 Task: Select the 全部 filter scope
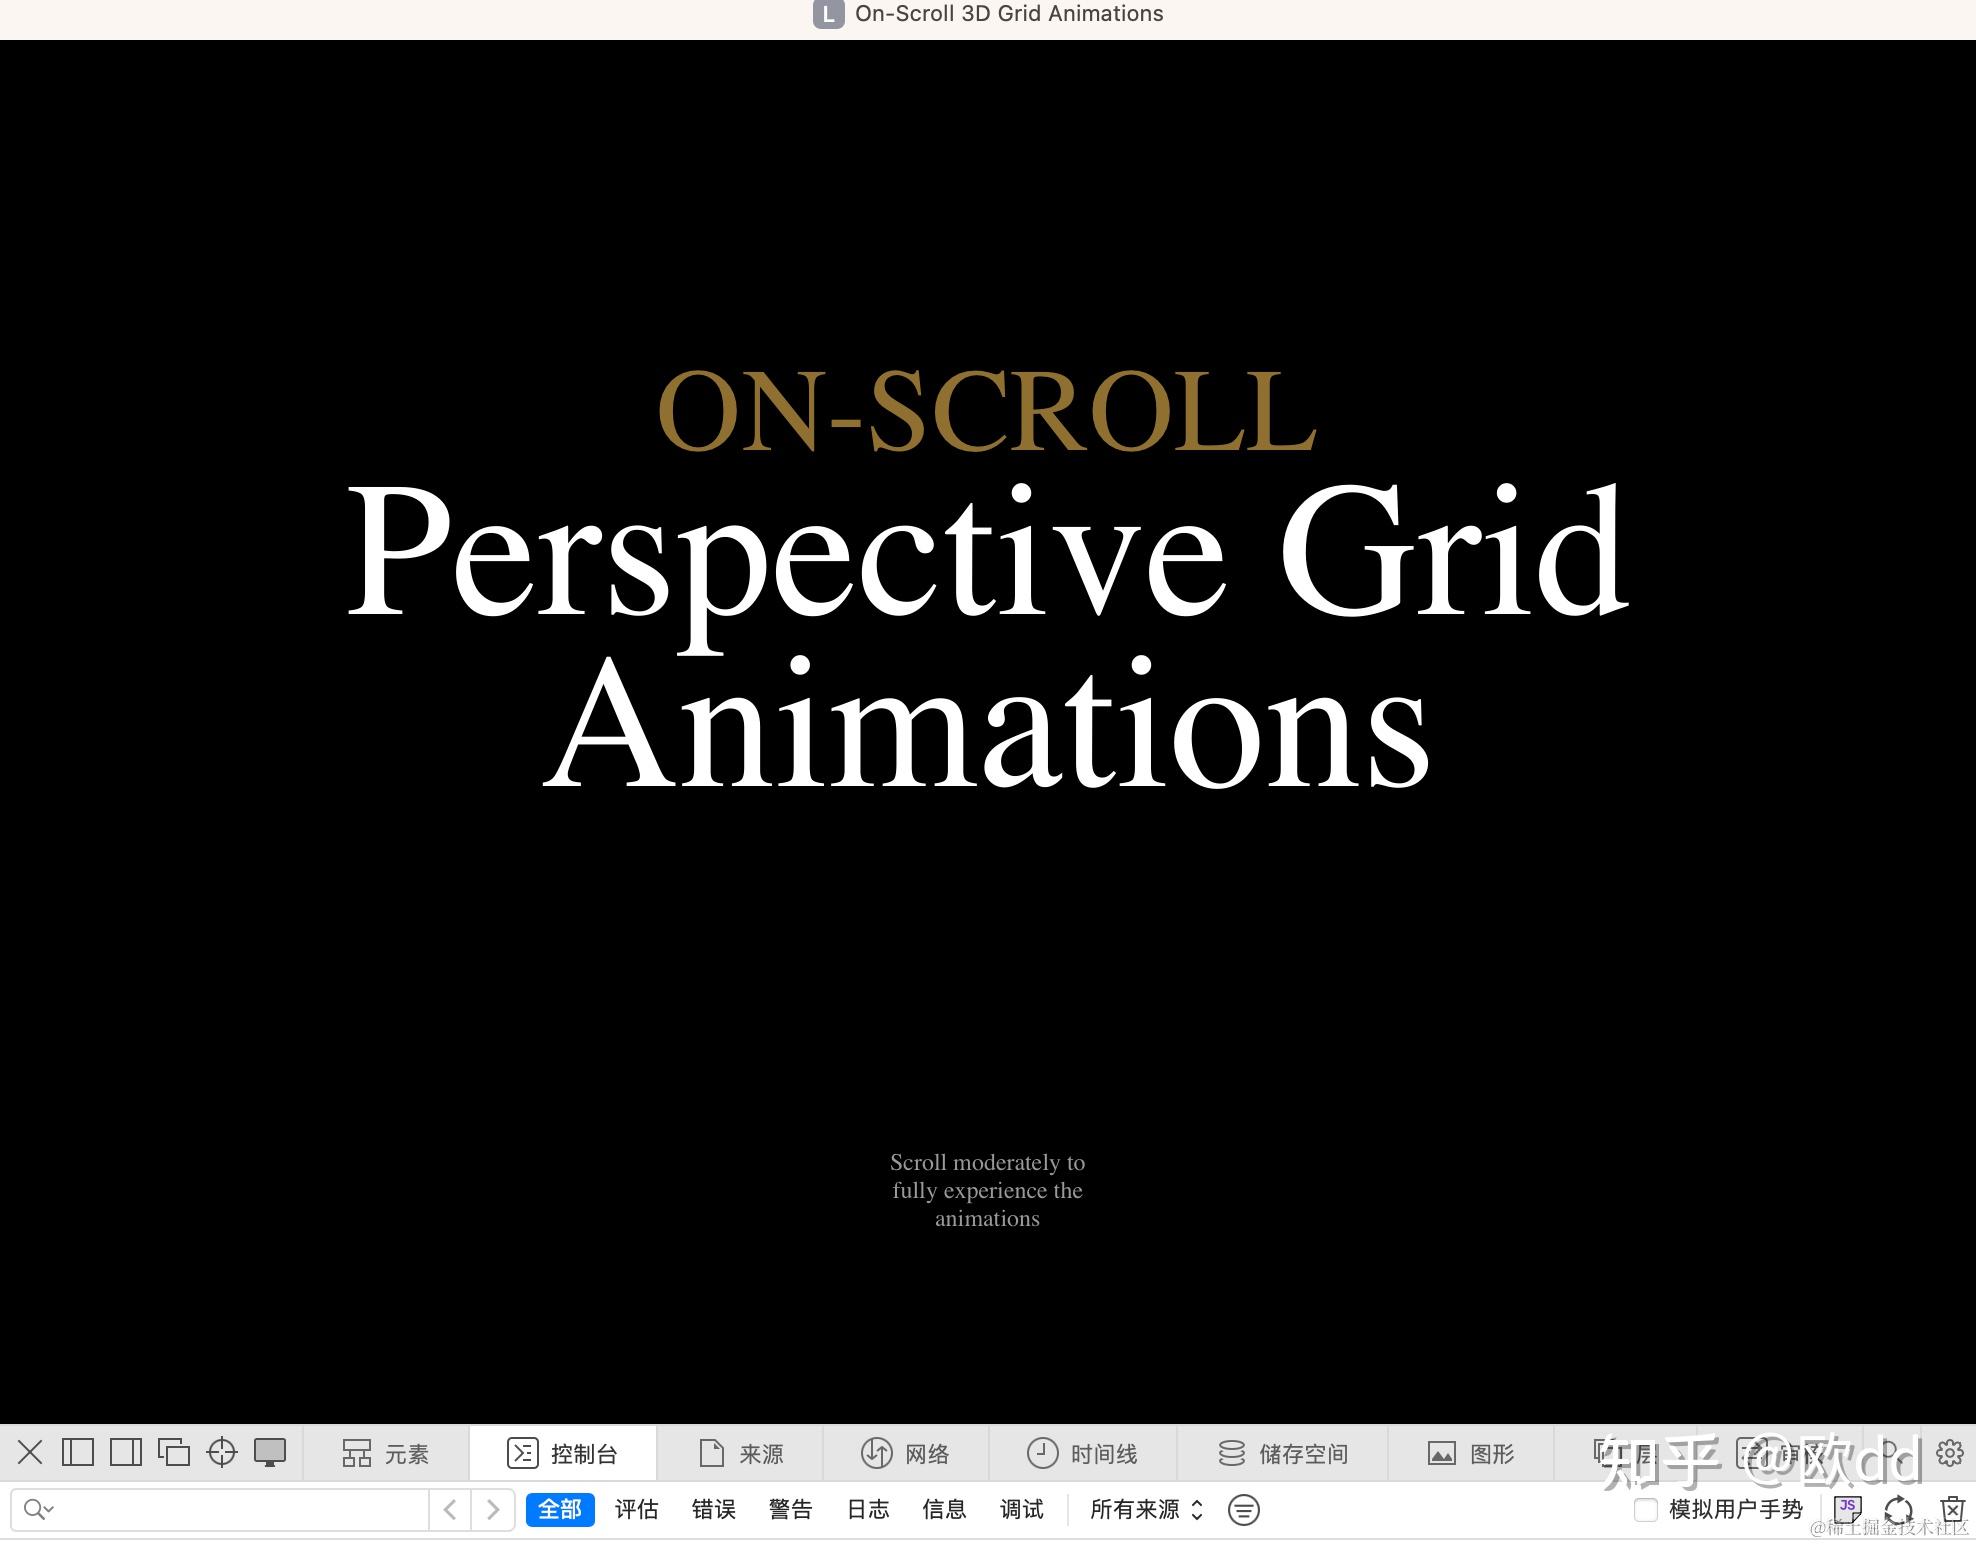coord(559,1510)
